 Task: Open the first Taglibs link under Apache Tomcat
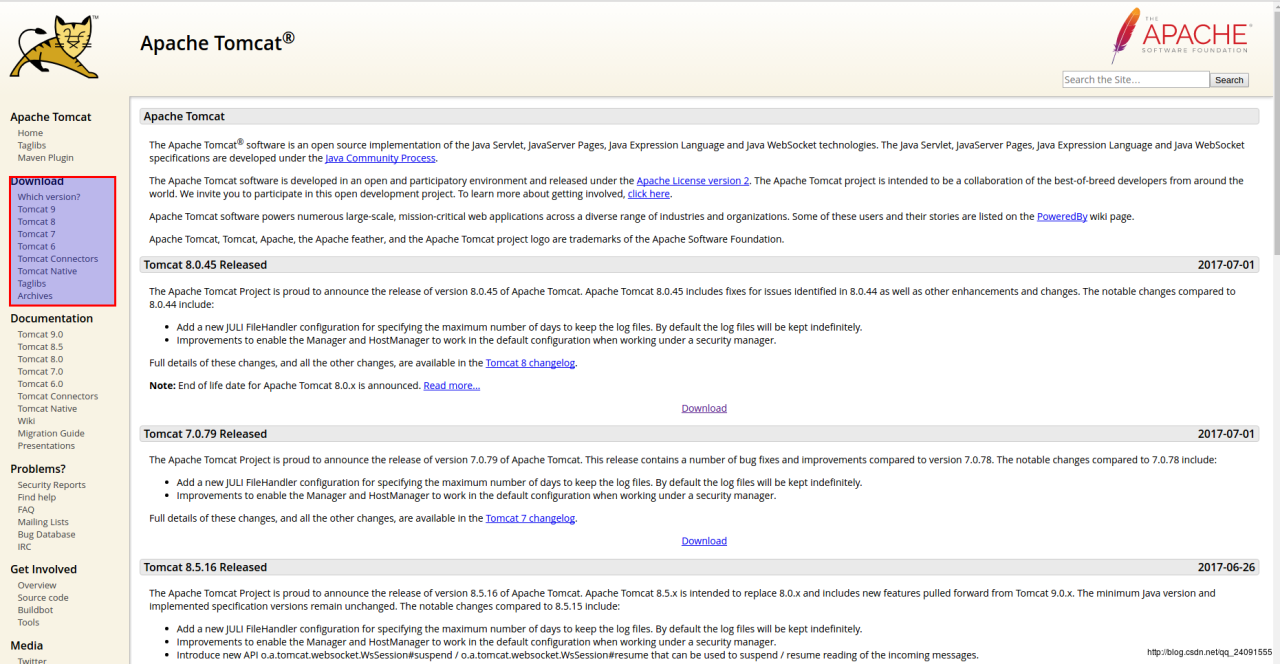pyautogui.click(x=32, y=145)
